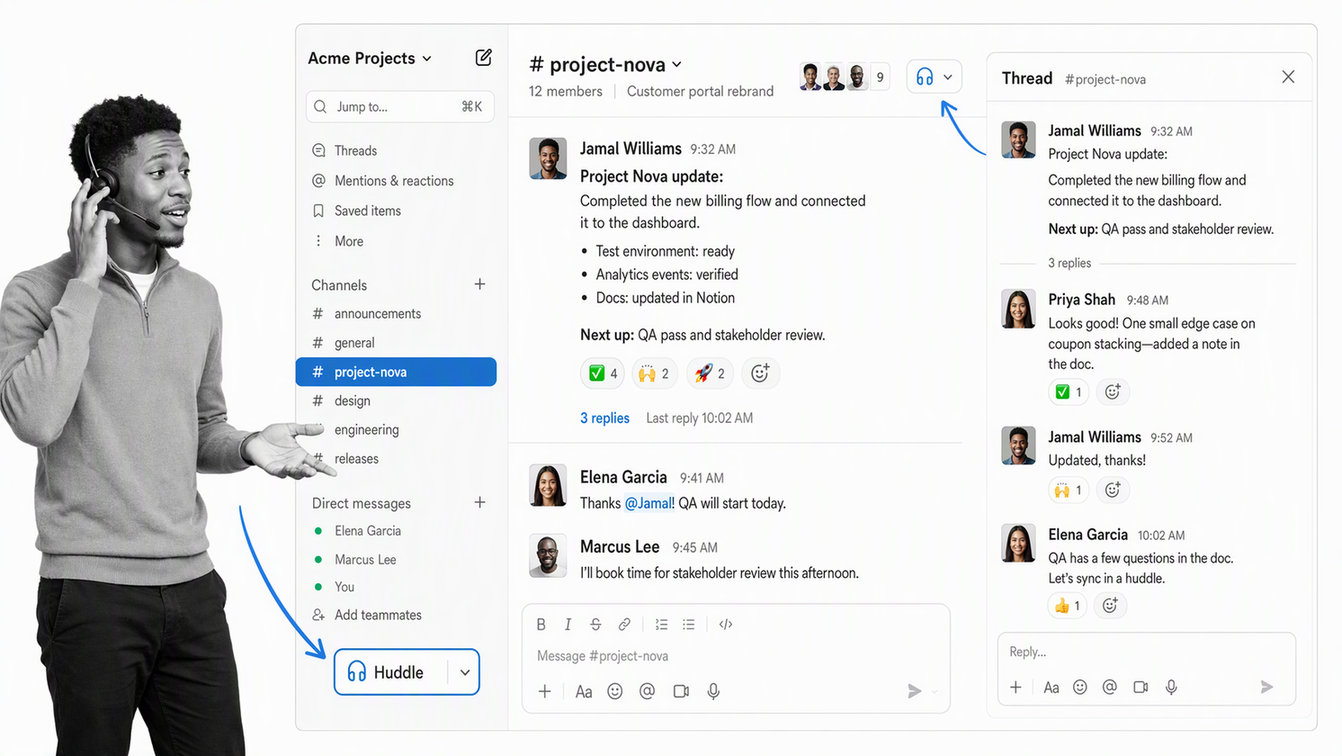Insert an ordered list in the composer

(x=661, y=624)
